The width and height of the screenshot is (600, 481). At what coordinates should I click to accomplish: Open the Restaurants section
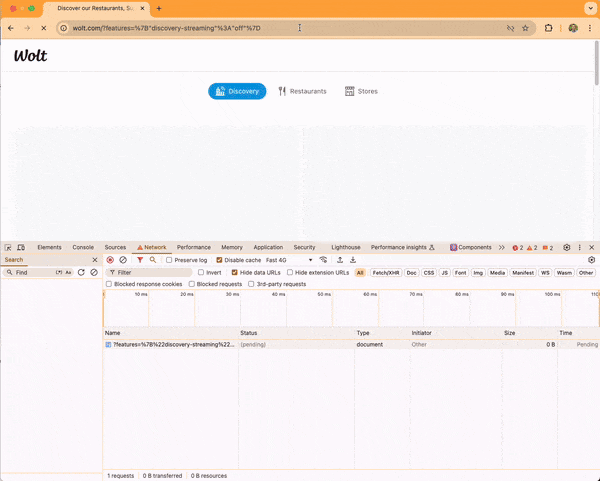[302, 91]
